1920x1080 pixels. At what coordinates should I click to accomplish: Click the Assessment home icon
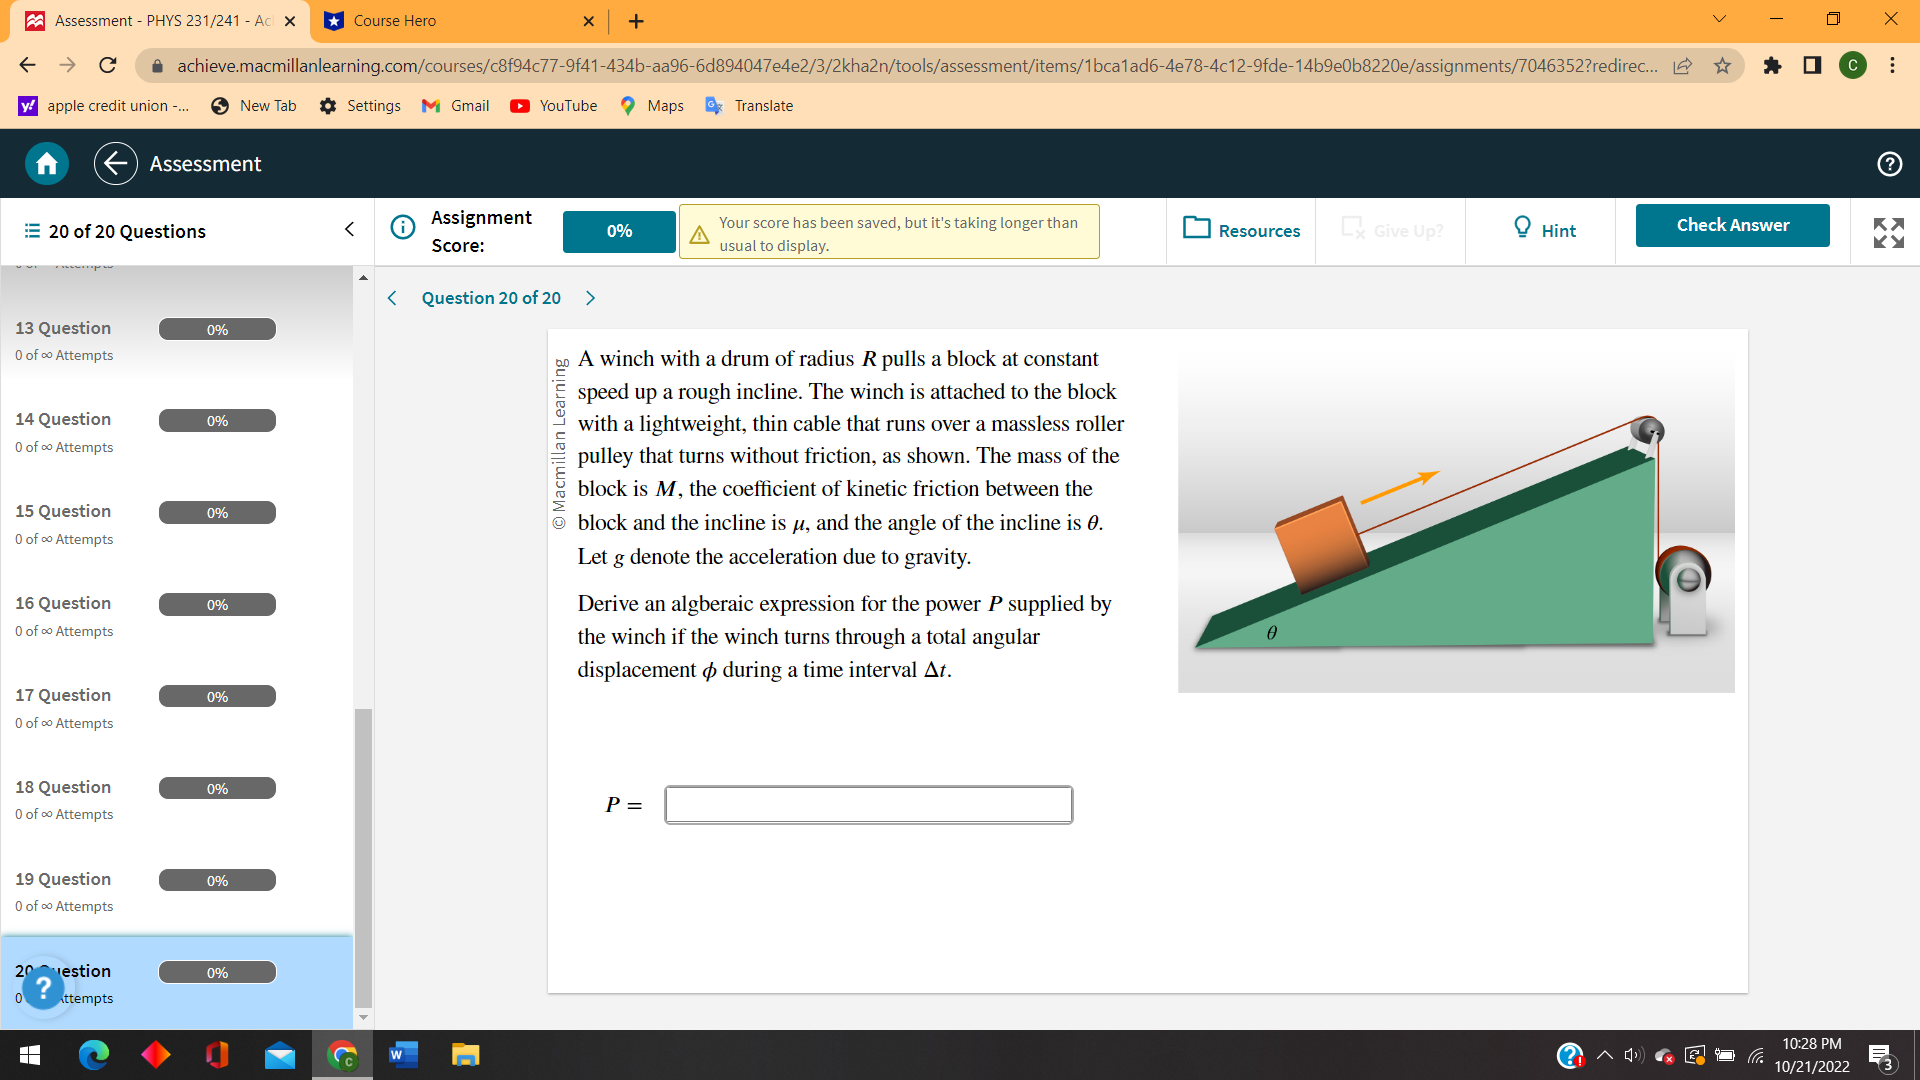[45, 163]
